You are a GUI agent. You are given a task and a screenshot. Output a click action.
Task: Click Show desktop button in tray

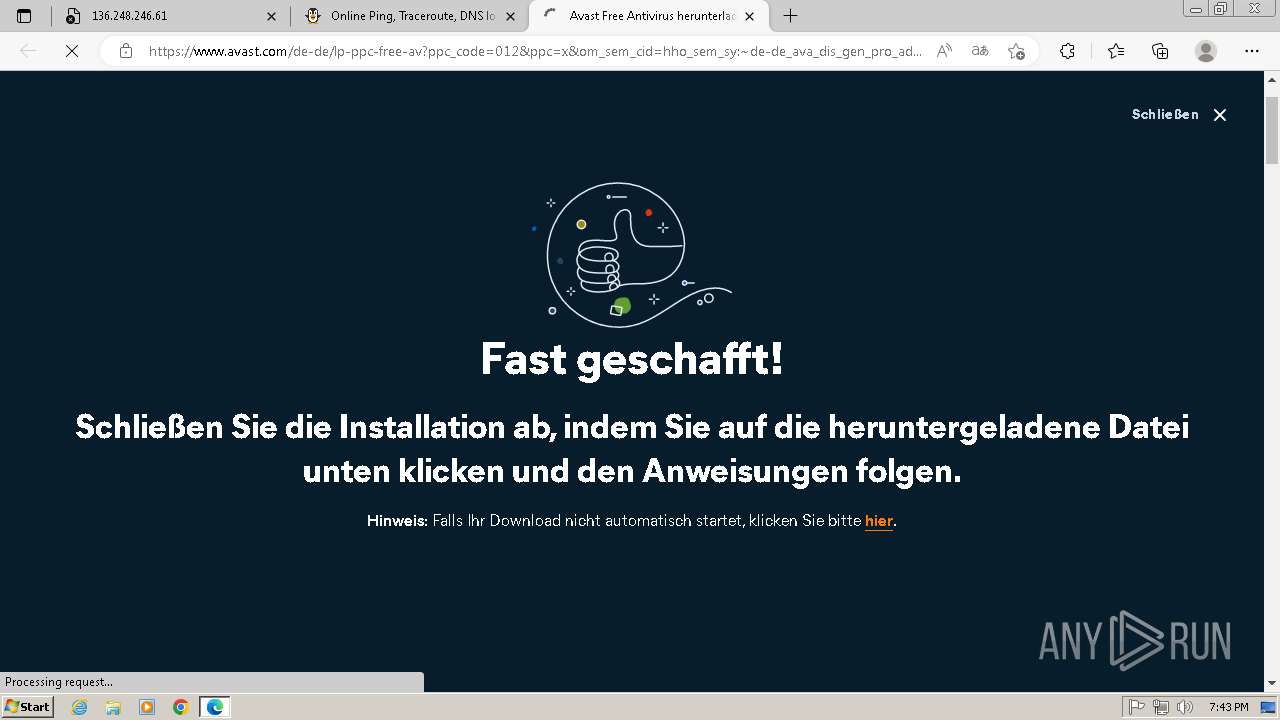(1268, 707)
